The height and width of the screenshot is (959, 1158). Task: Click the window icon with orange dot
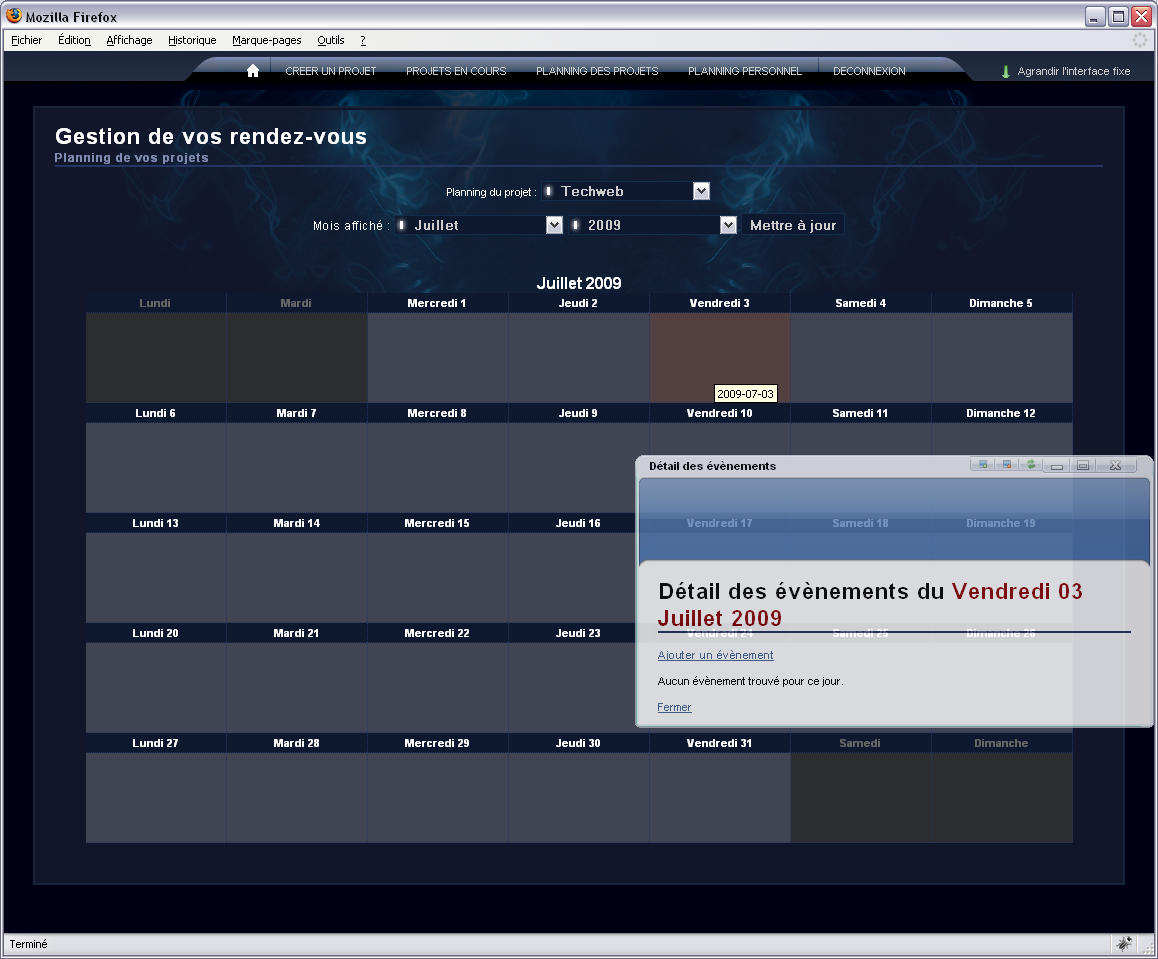coord(1007,465)
